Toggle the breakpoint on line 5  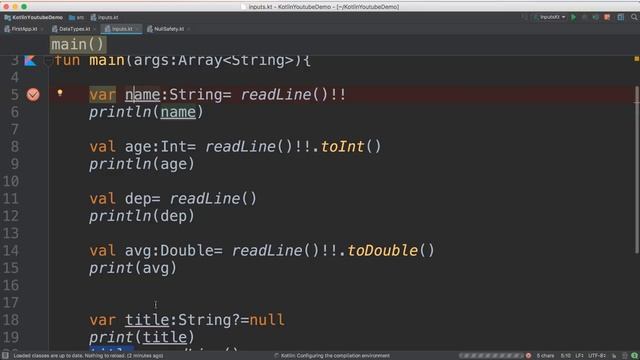coord(33,95)
